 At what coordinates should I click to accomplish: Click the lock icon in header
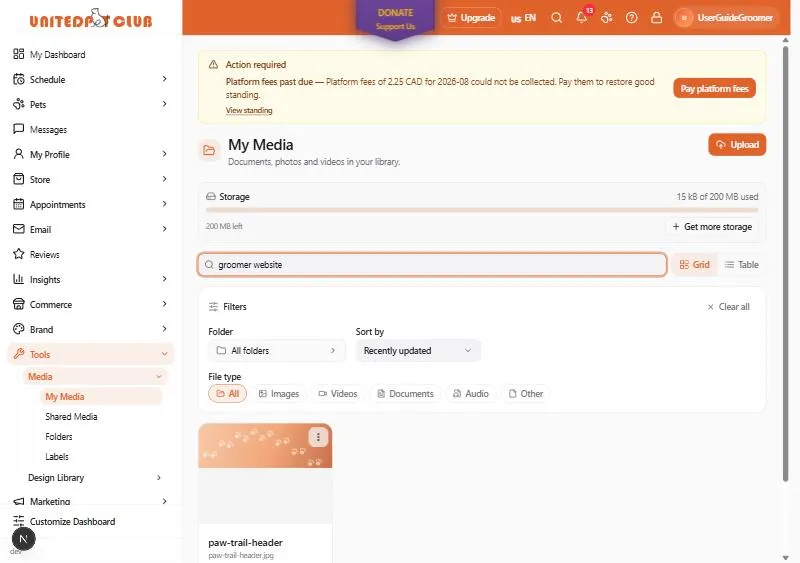click(x=656, y=18)
